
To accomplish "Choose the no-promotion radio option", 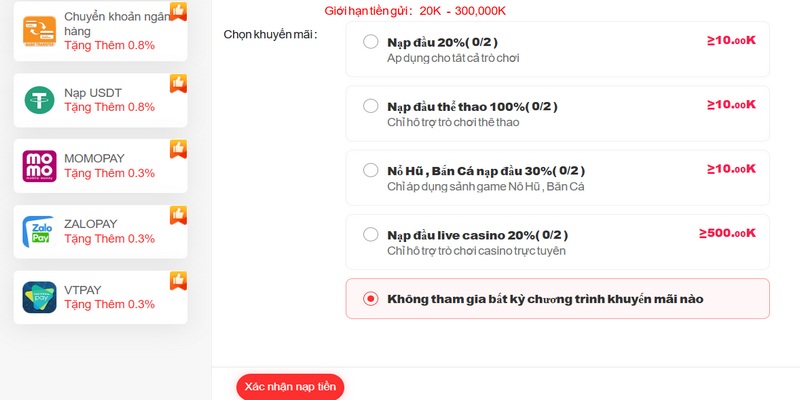I will tap(371, 298).
